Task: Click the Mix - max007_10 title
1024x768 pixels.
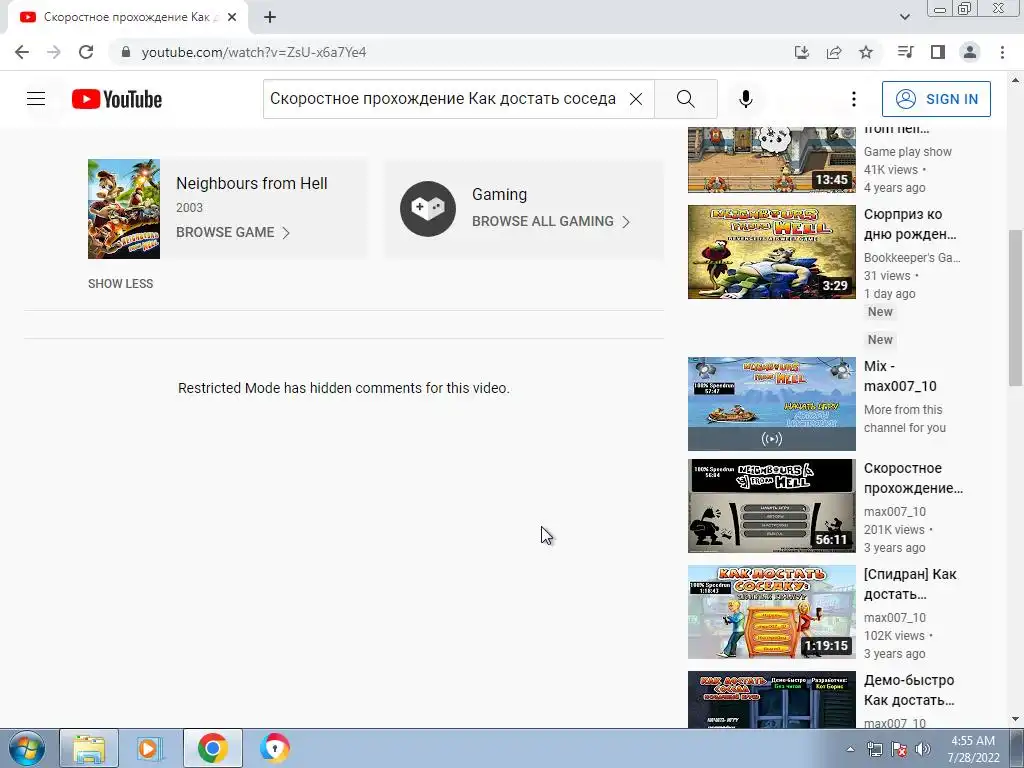Action: (900, 376)
